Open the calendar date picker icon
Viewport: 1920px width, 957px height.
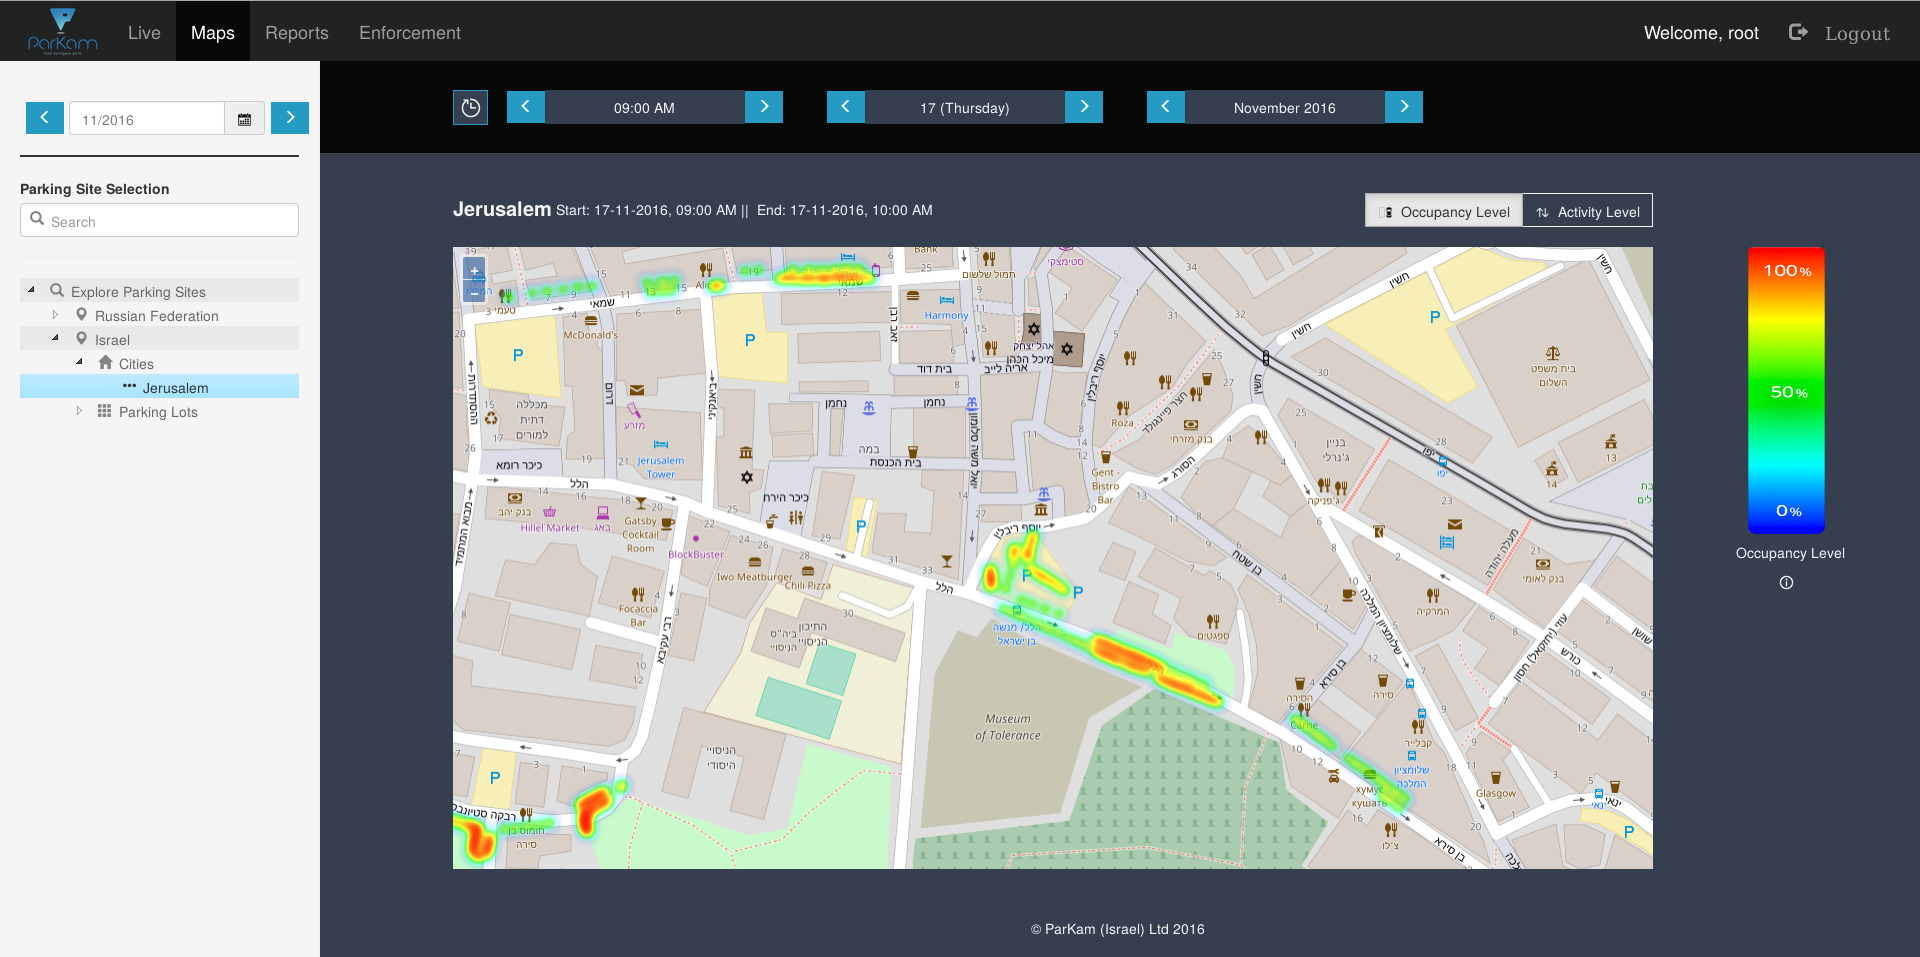pos(244,119)
